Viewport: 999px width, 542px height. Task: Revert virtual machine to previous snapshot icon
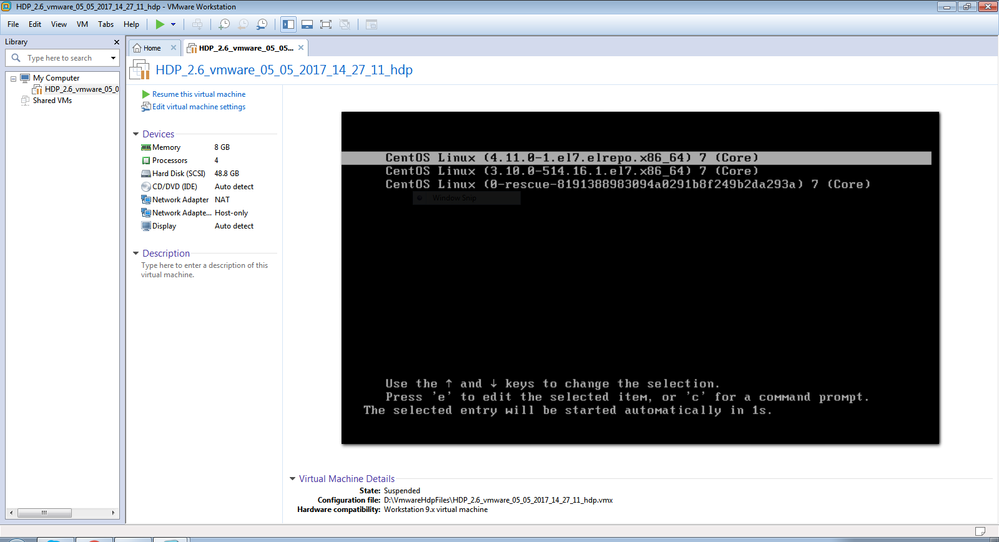pyautogui.click(x=243, y=24)
